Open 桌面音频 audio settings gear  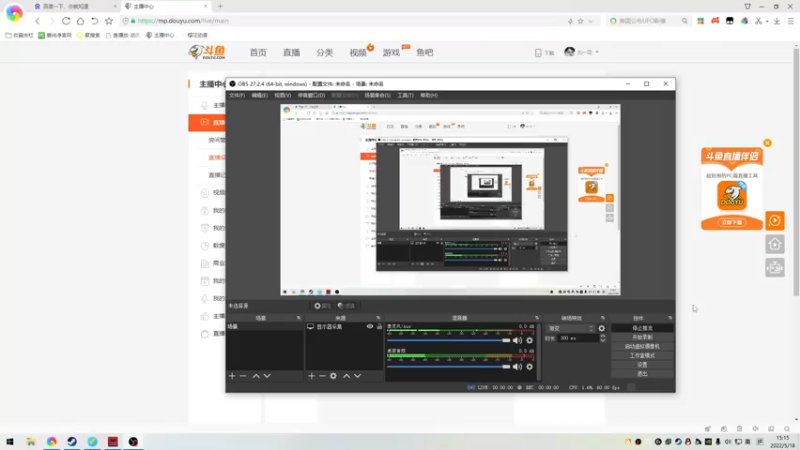[x=530, y=367]
